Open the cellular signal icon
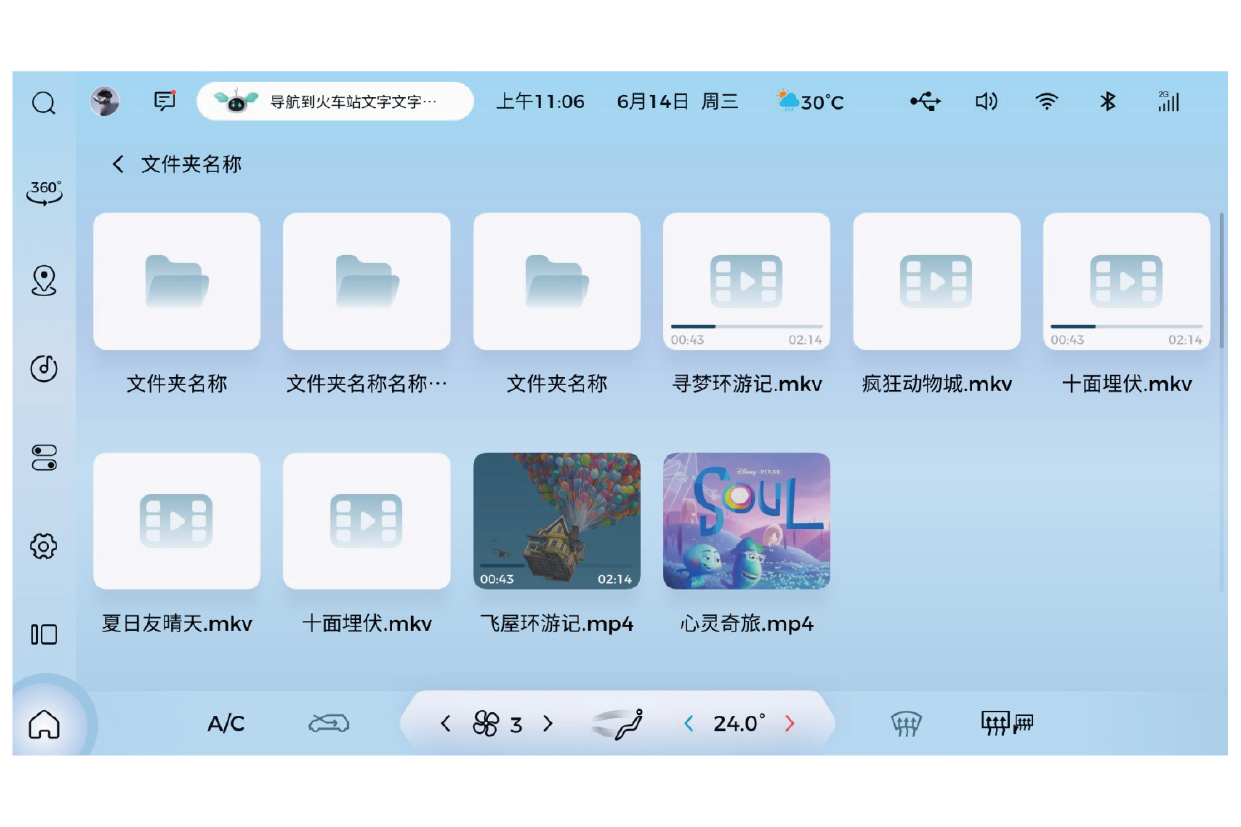 click(x=1168, y=101)
